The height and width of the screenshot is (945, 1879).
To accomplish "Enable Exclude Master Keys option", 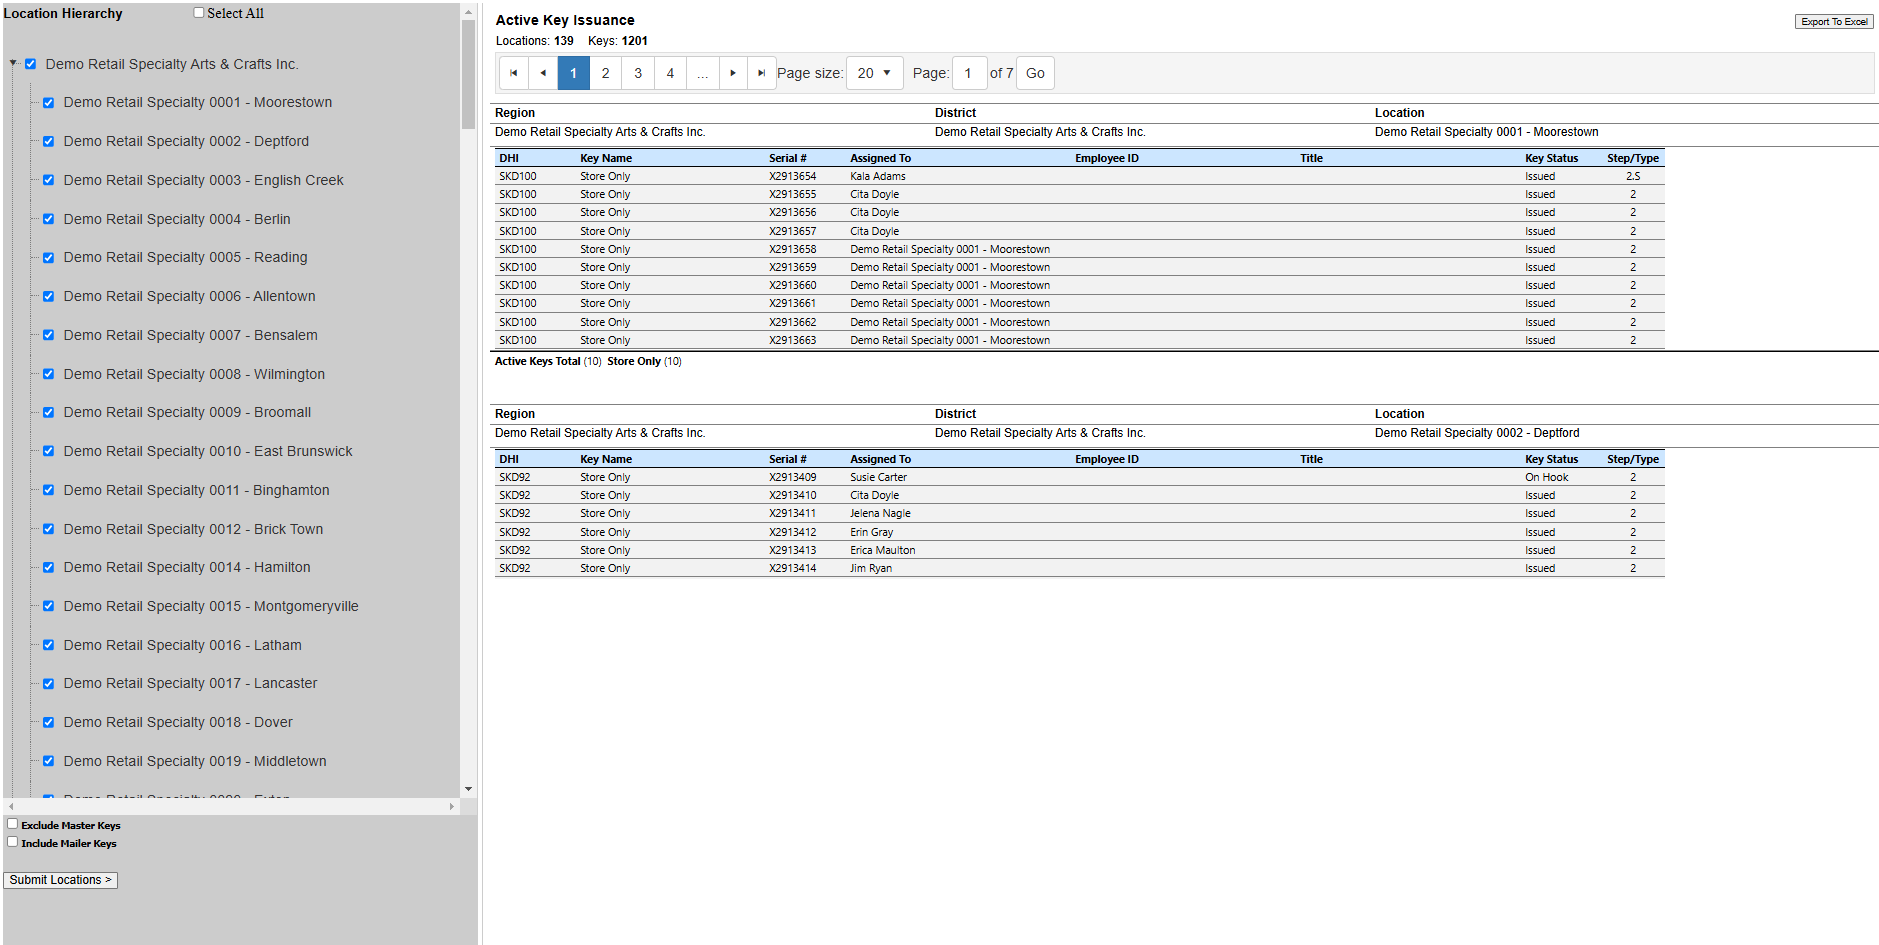I will click(x=13, y=824).
